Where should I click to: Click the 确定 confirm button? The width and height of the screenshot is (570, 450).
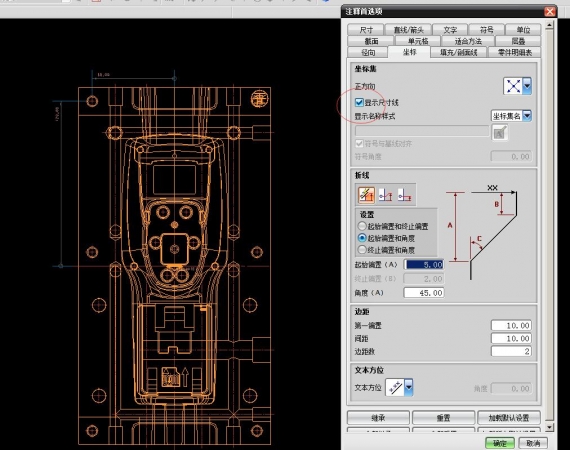[x=500, y=443]
